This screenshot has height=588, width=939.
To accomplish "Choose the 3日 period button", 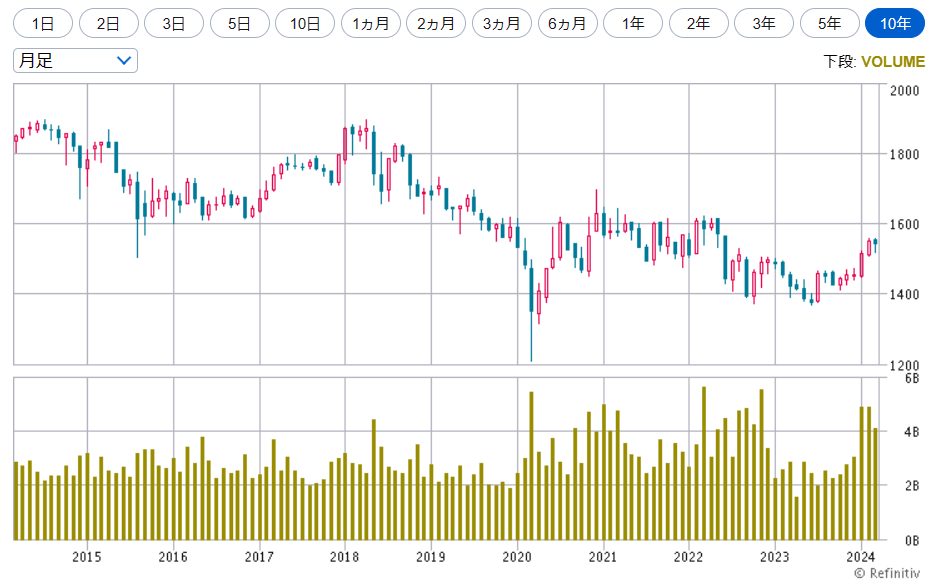I will tap(174, 23).
